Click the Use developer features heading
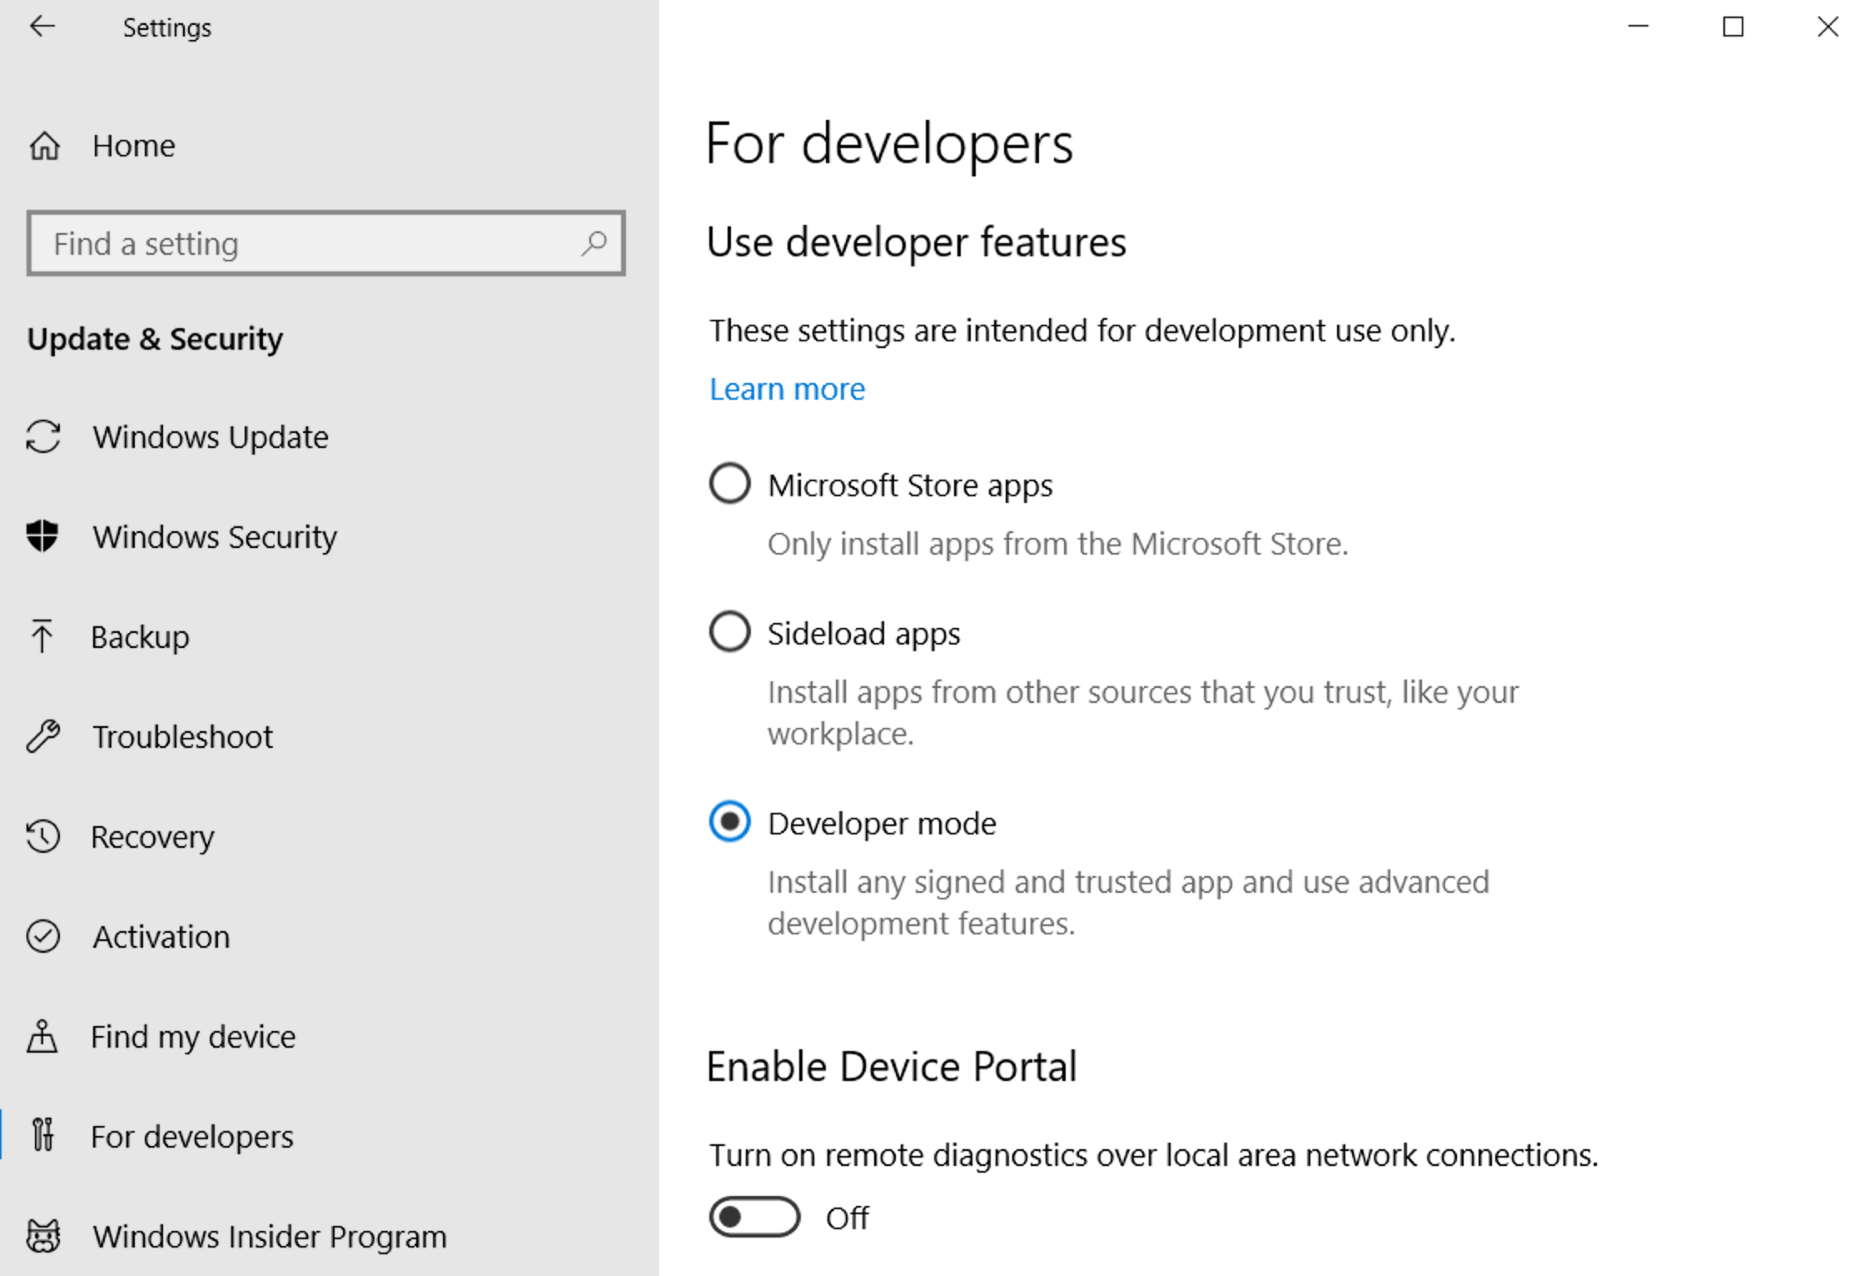The image size is (1865, 1276). [x=916, y=243]
